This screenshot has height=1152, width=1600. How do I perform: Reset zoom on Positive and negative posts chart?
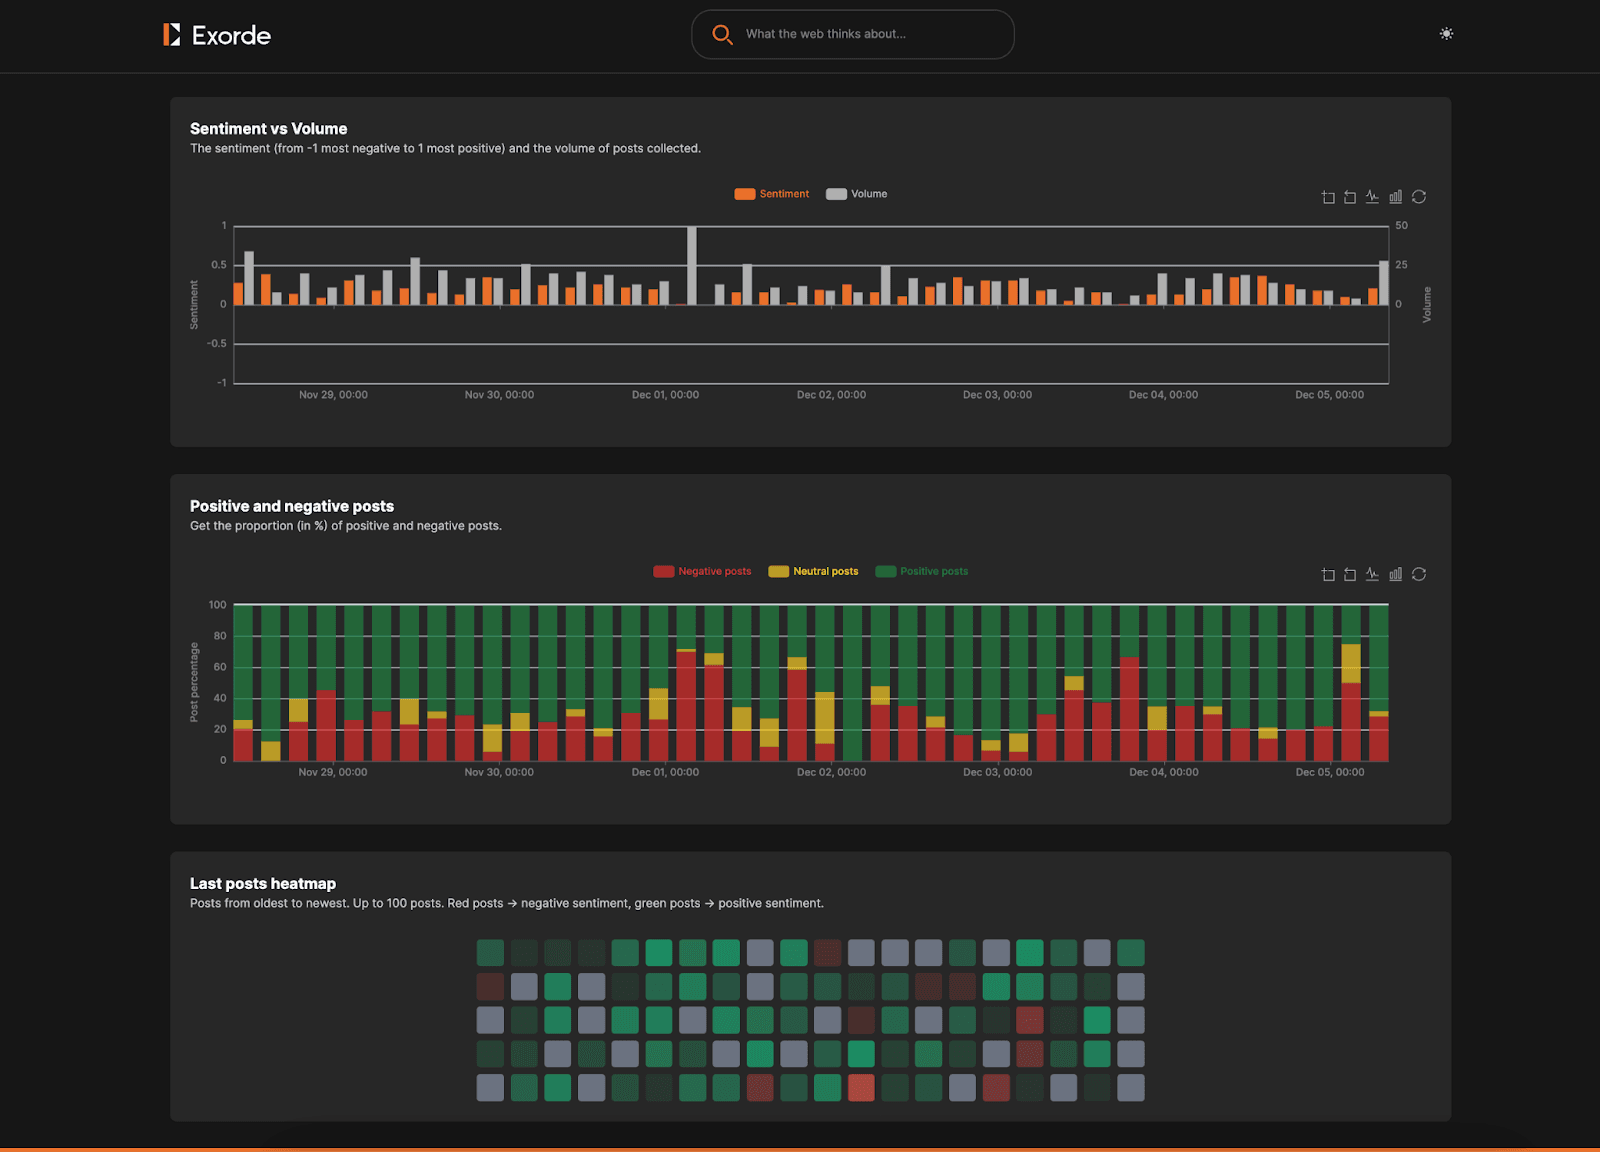point(1350,574)
